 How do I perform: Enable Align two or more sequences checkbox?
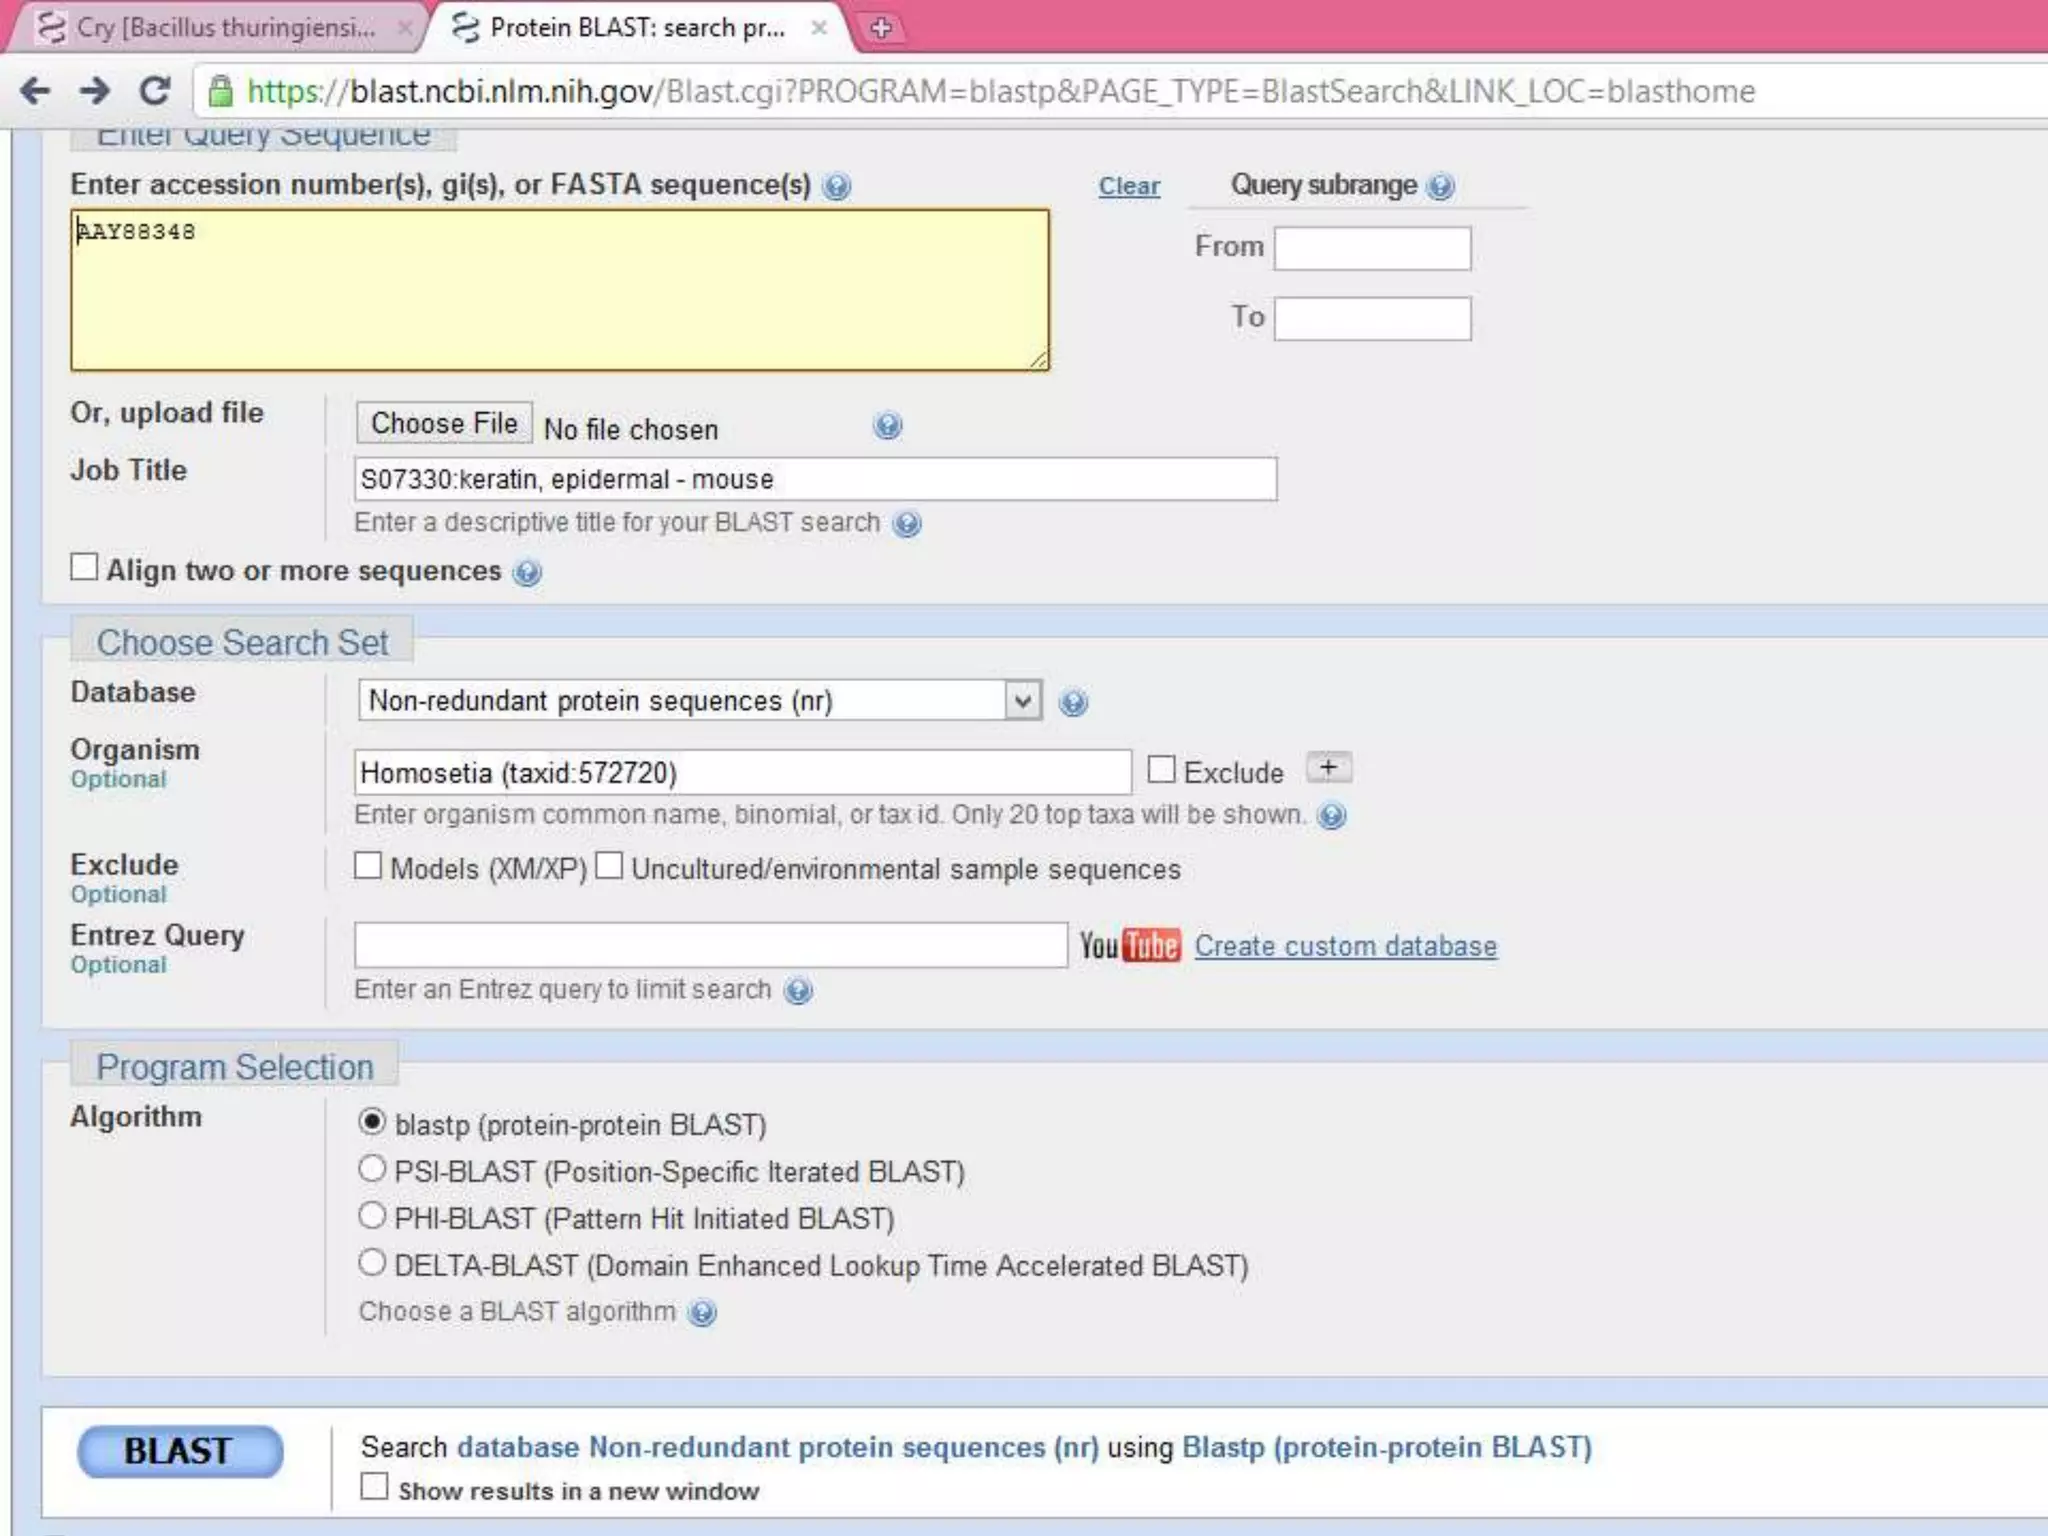point(85,568)
